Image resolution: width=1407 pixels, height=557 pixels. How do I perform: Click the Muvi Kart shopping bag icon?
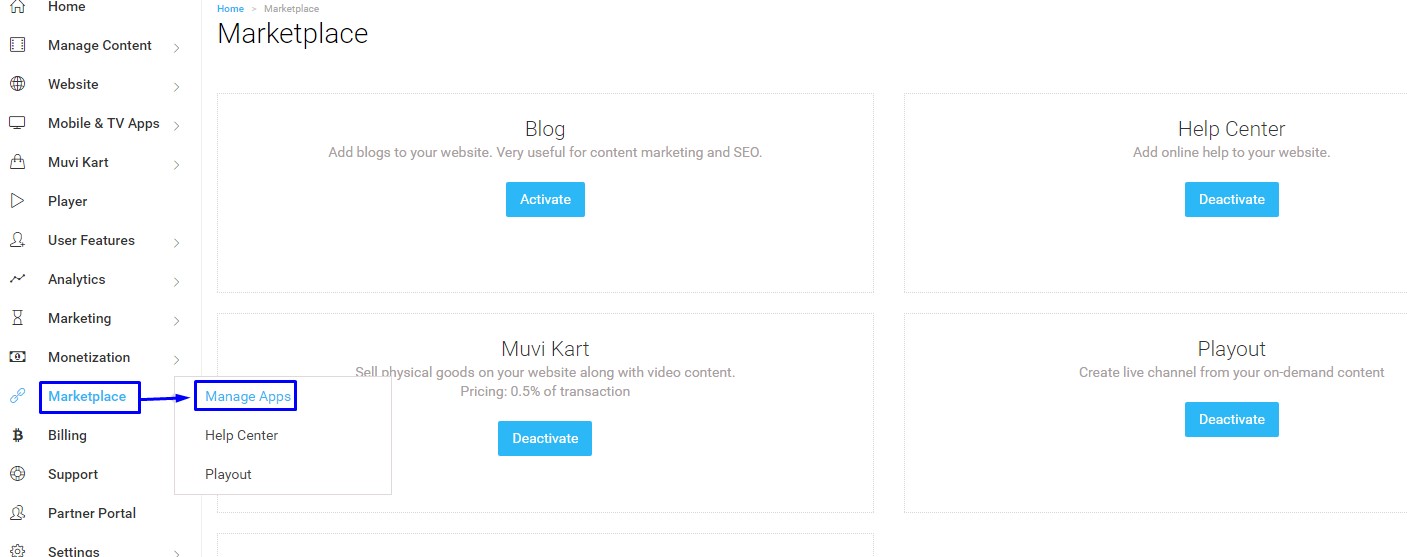pos(17,162)
